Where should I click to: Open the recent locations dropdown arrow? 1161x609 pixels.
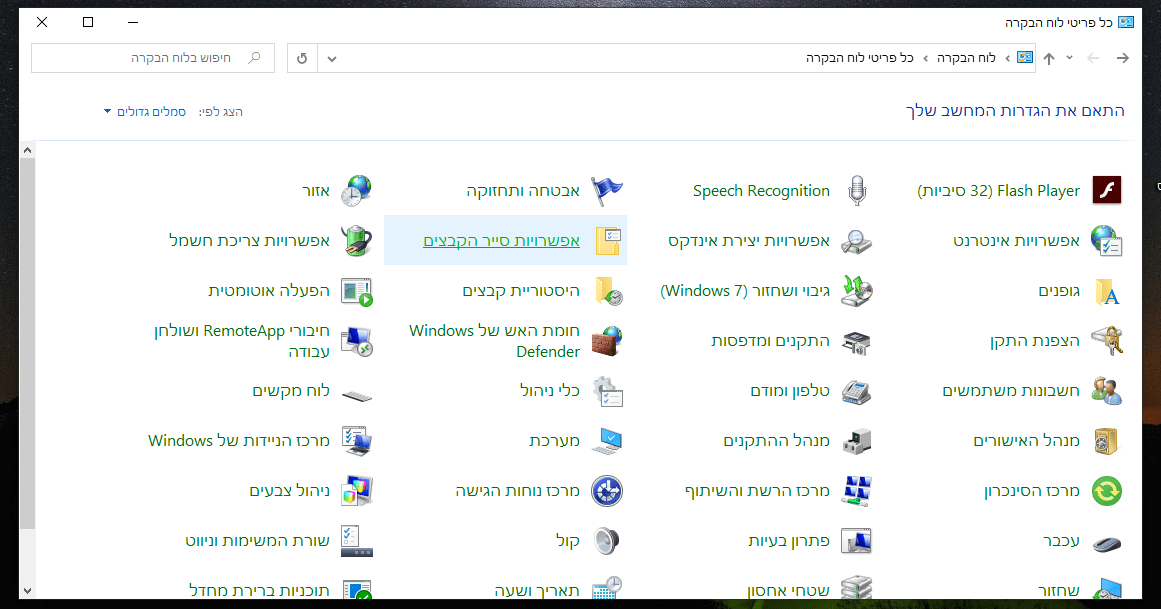[x=1069, y=58]
